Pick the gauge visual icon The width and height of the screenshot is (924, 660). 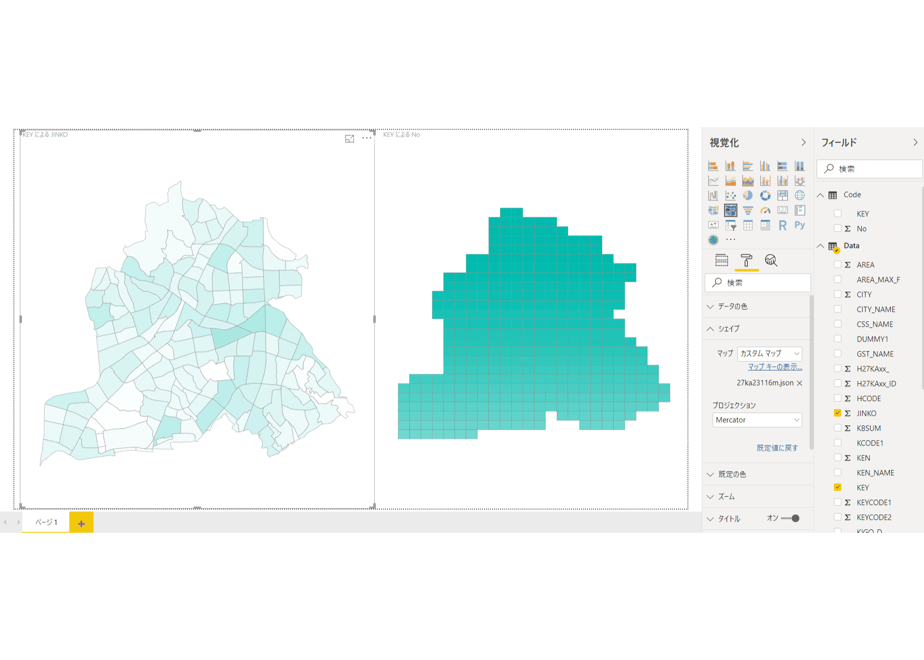click(765, 210)
